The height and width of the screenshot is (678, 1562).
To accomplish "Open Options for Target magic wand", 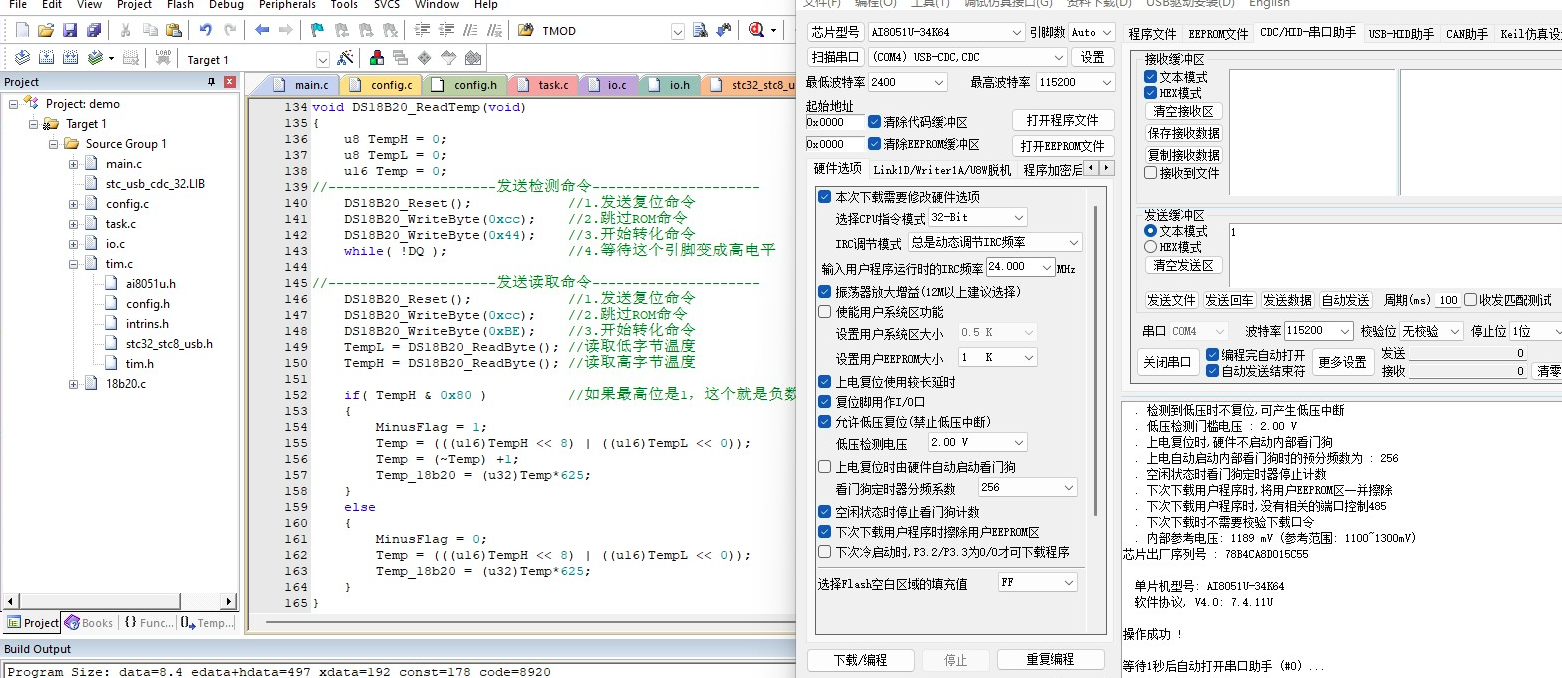I will 345,58.
